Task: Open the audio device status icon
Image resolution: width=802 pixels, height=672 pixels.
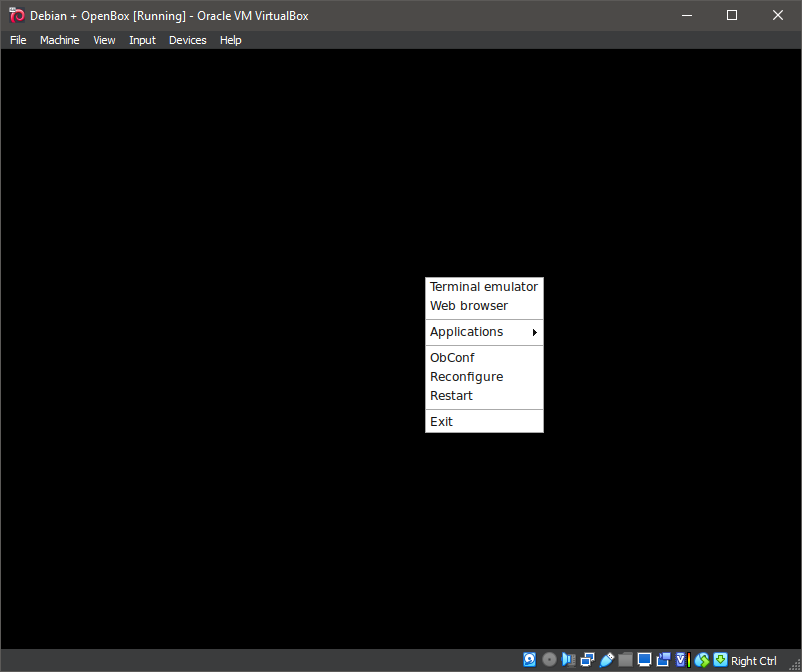Action: click(x=568, y=660)
